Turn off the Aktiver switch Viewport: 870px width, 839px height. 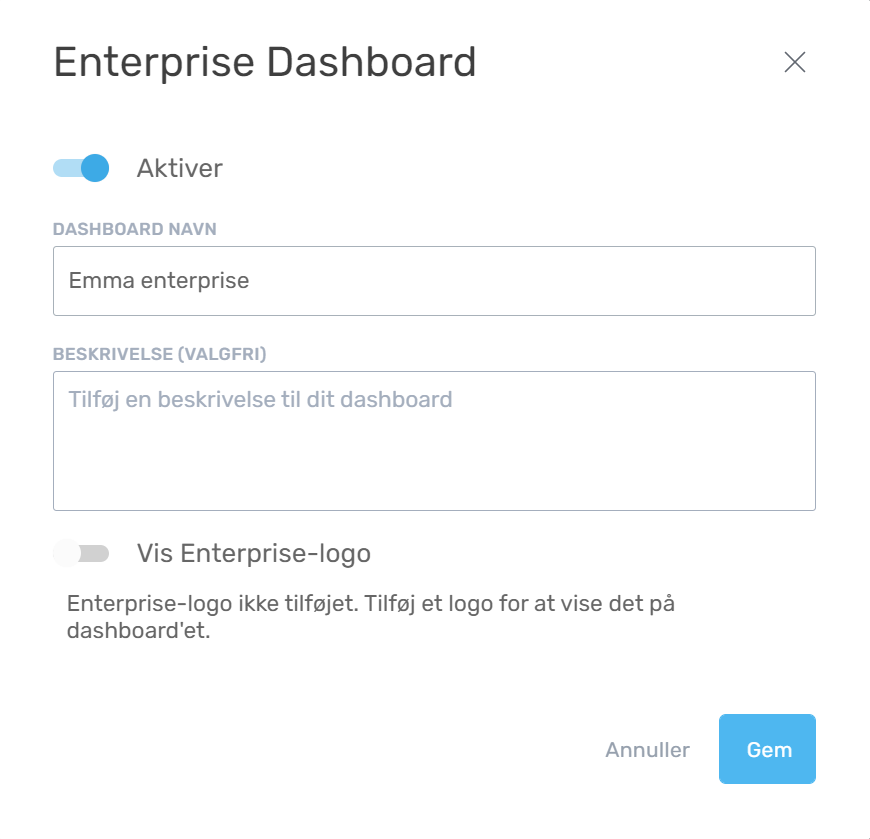coord(81,168)
